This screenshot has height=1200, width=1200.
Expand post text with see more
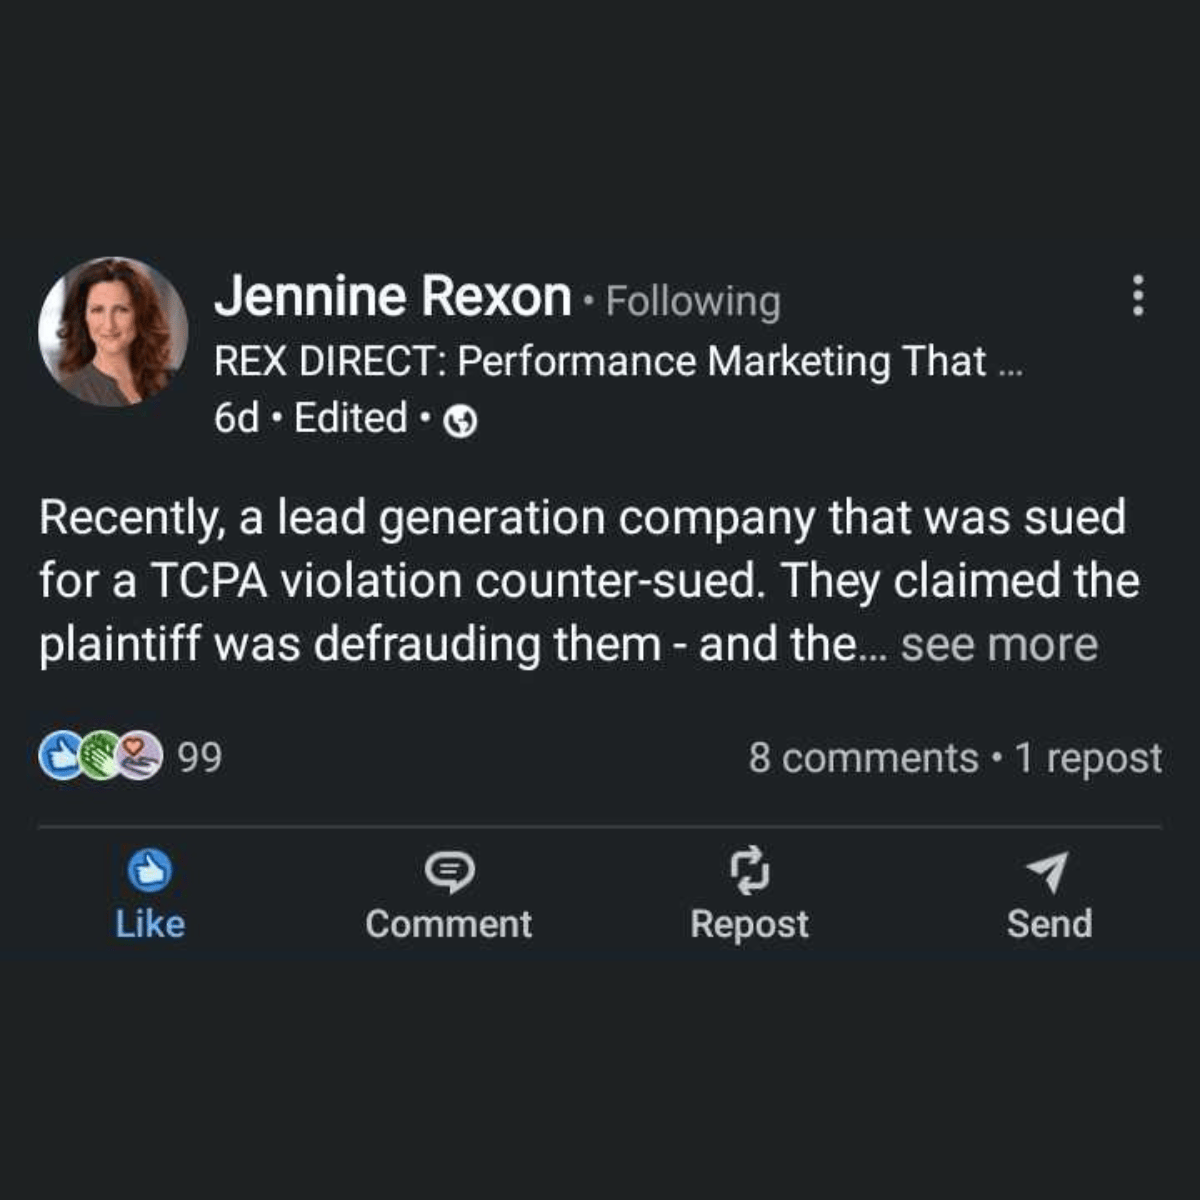998,644
